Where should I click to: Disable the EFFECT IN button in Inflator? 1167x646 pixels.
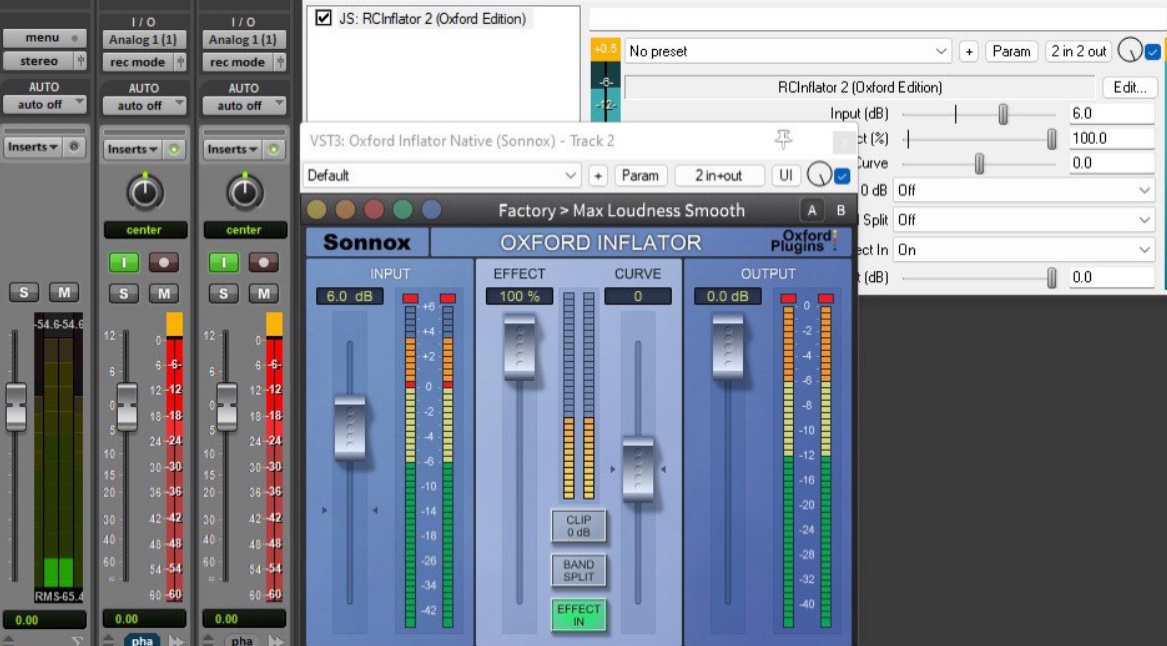(x=578, y=615)
